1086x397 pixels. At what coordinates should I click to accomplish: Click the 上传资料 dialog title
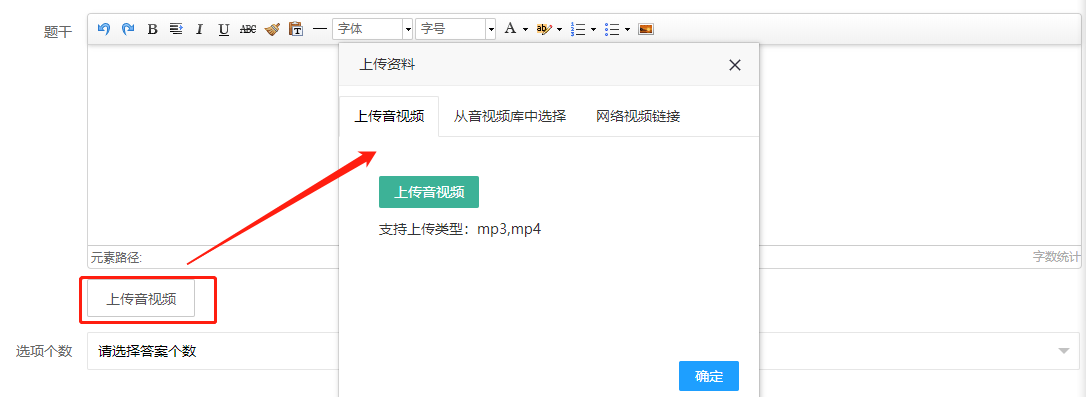click(387, 65)
